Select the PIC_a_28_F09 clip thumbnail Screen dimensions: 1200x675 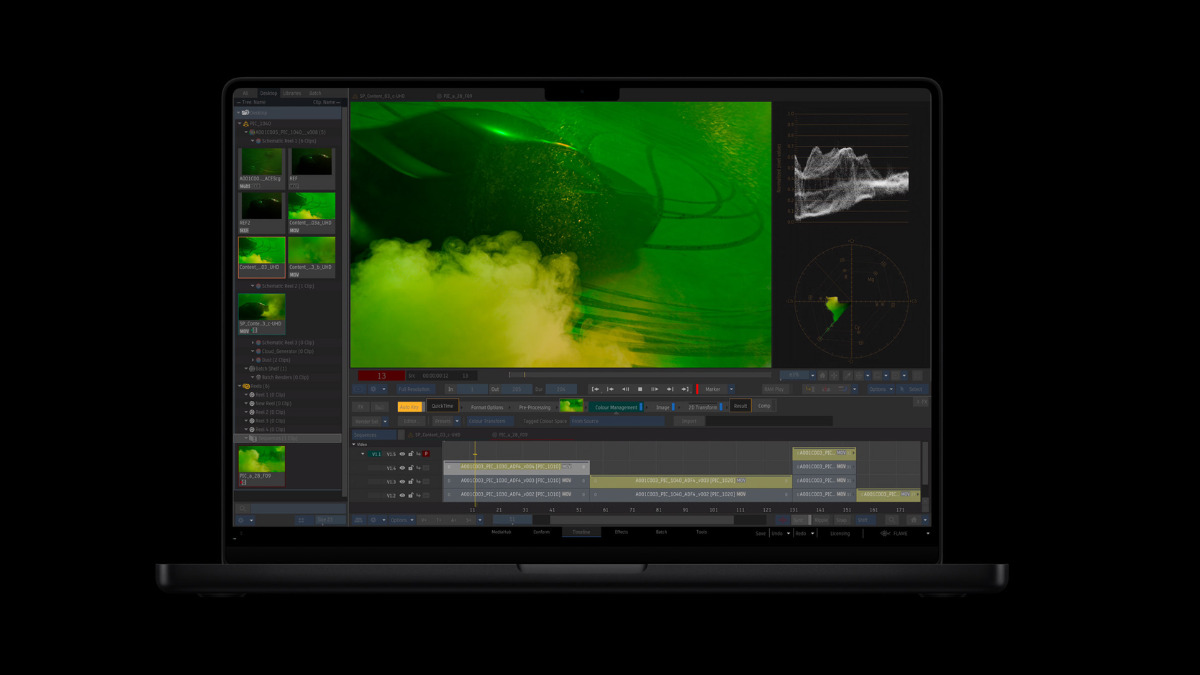[261, 463]
